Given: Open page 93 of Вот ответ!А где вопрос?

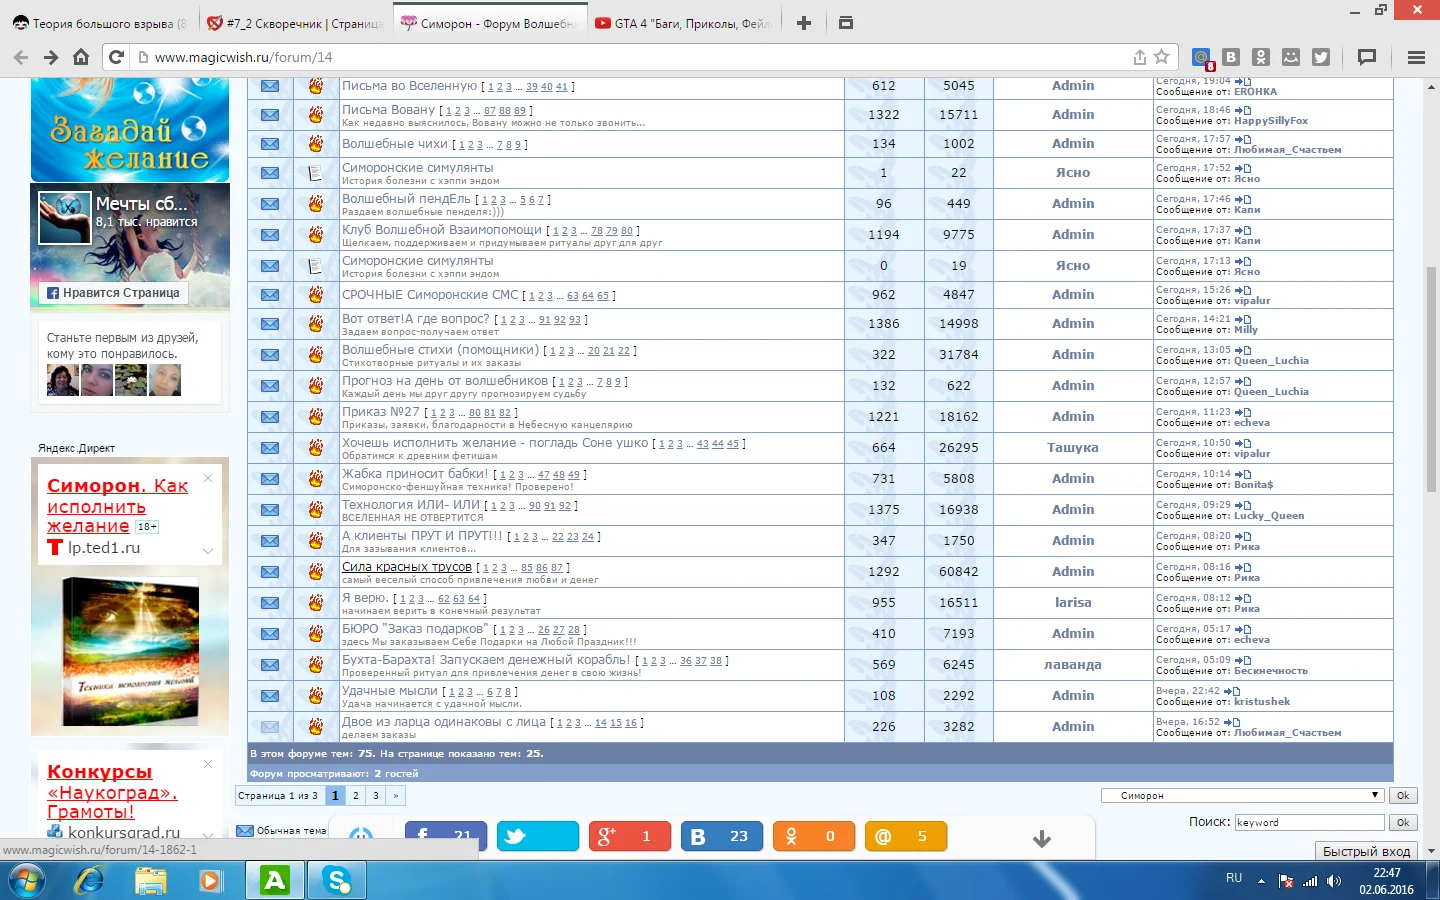Looking at the screenshot, I should click(575, 321).
